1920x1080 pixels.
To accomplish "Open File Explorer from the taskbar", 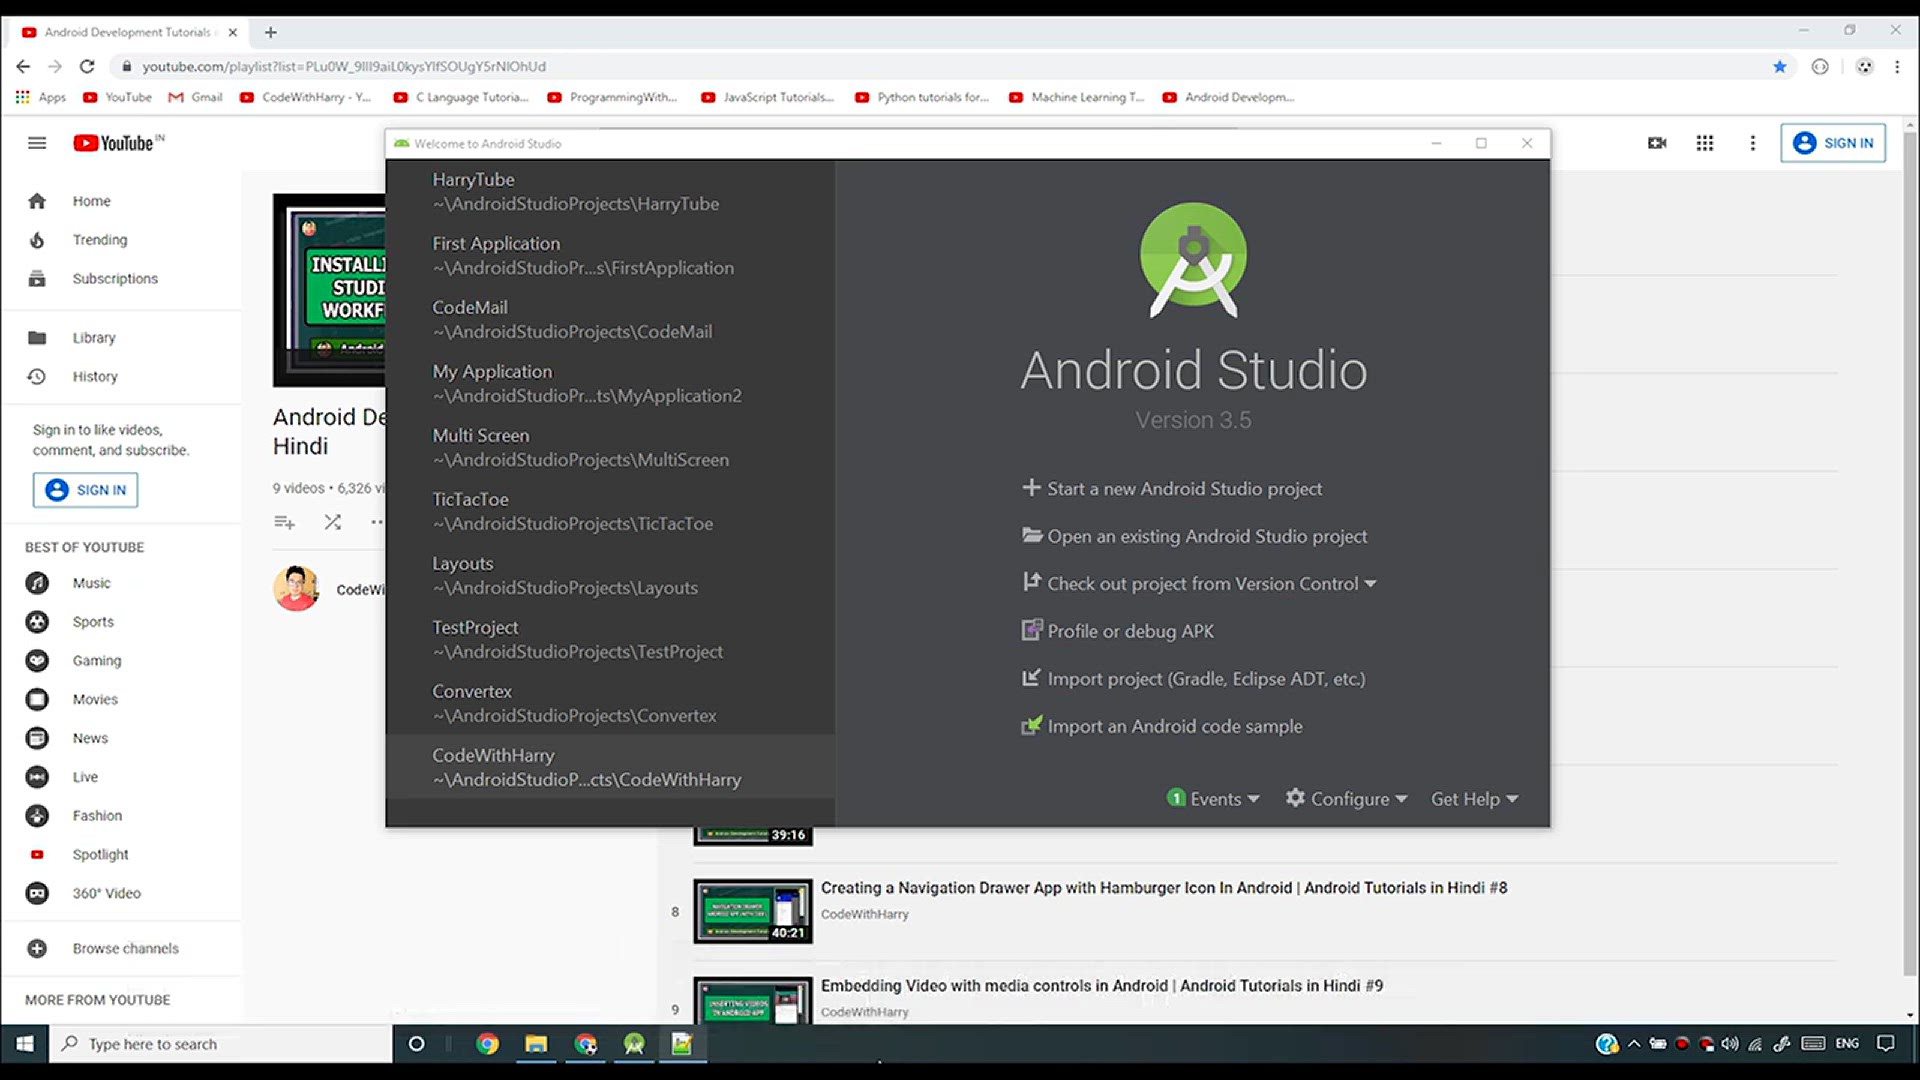I will 536,1044.
